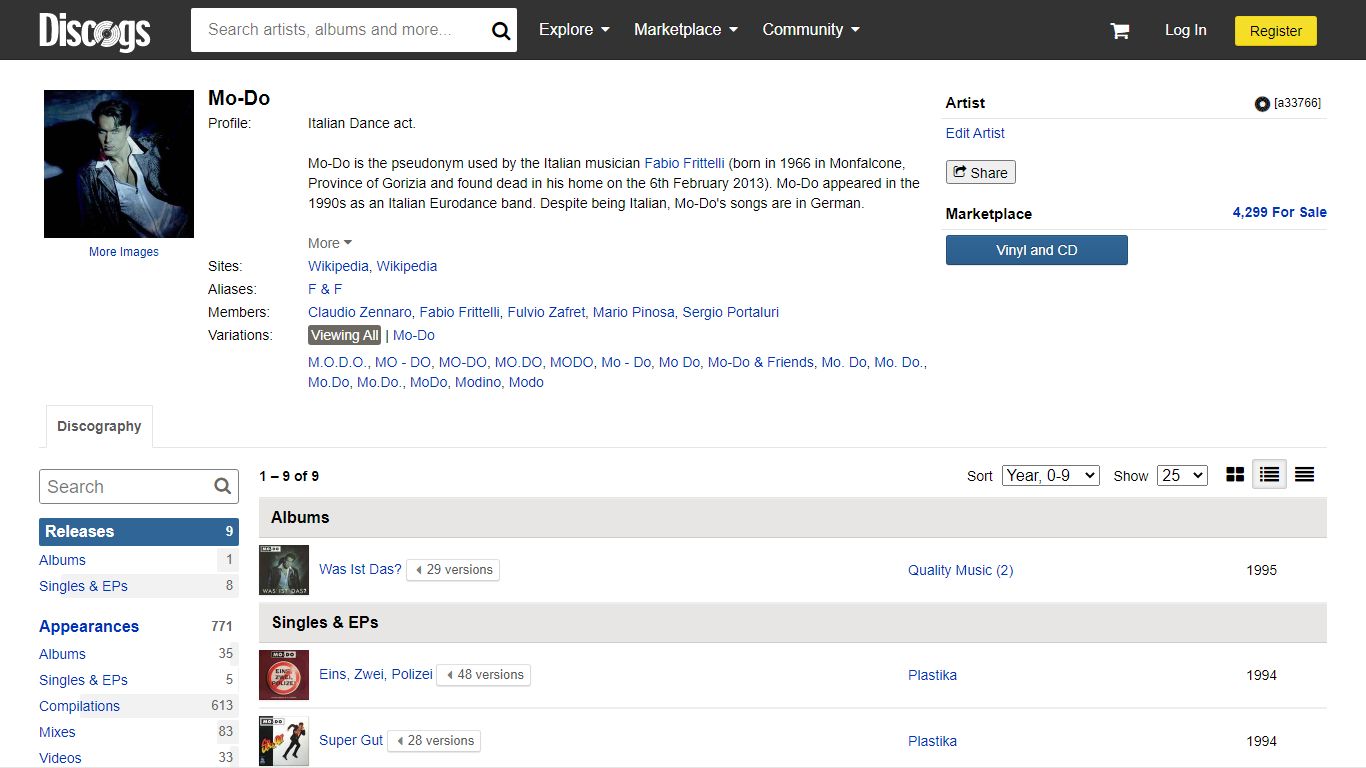The width and height of the screenshot is (1366, 768).
Task: Open the Quality Music (2) label link
Action: tap(960, 570)
